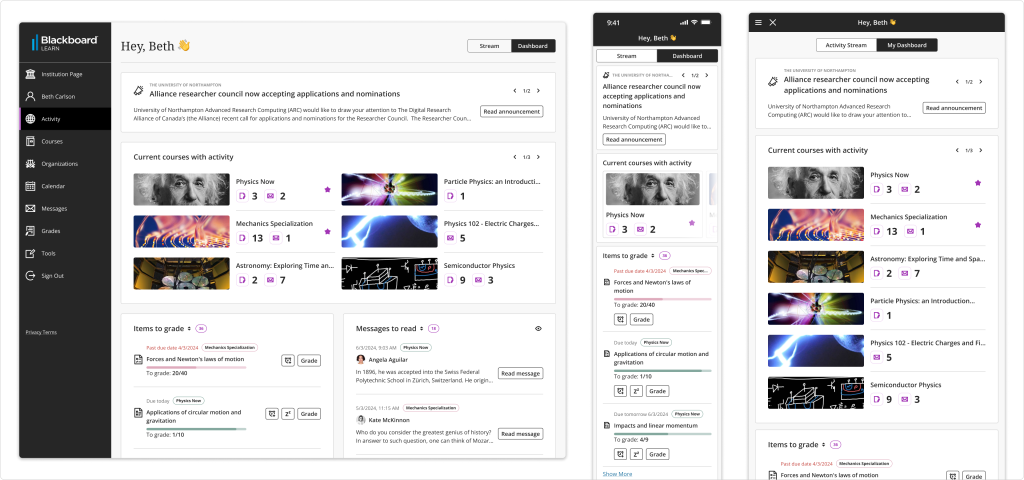Click desktop Forces and Newton's laws progress bar
1024x480 pixels.
196,367
